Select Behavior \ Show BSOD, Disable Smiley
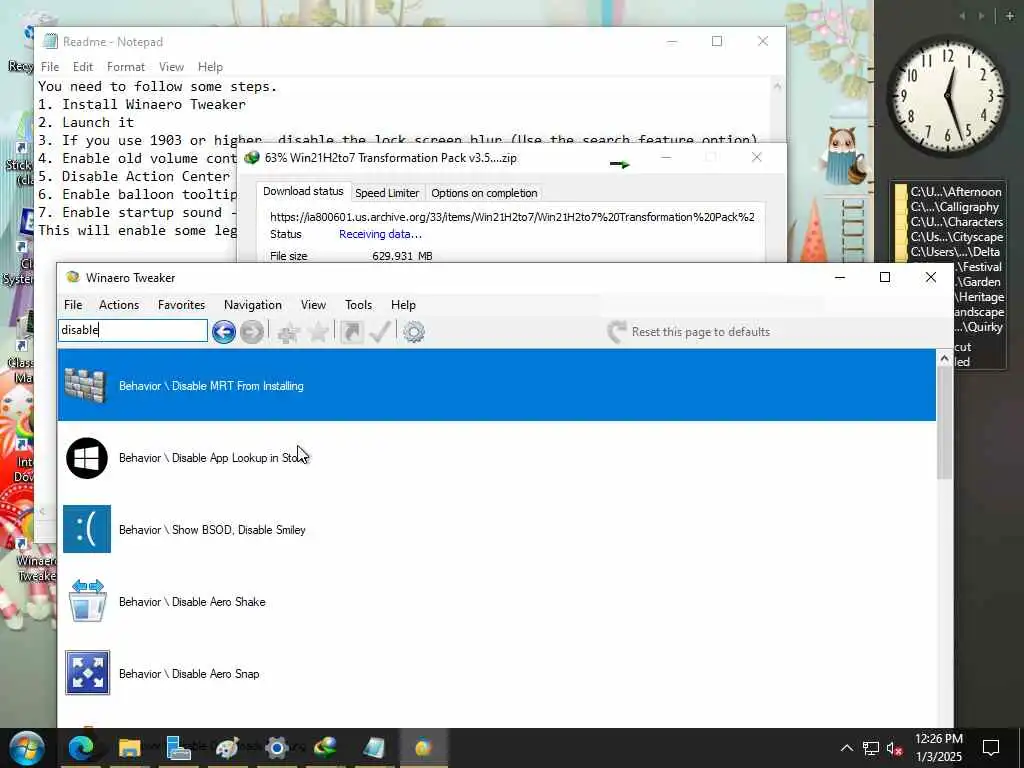This screenshot has height=768, width=1024. click(496, 530)
